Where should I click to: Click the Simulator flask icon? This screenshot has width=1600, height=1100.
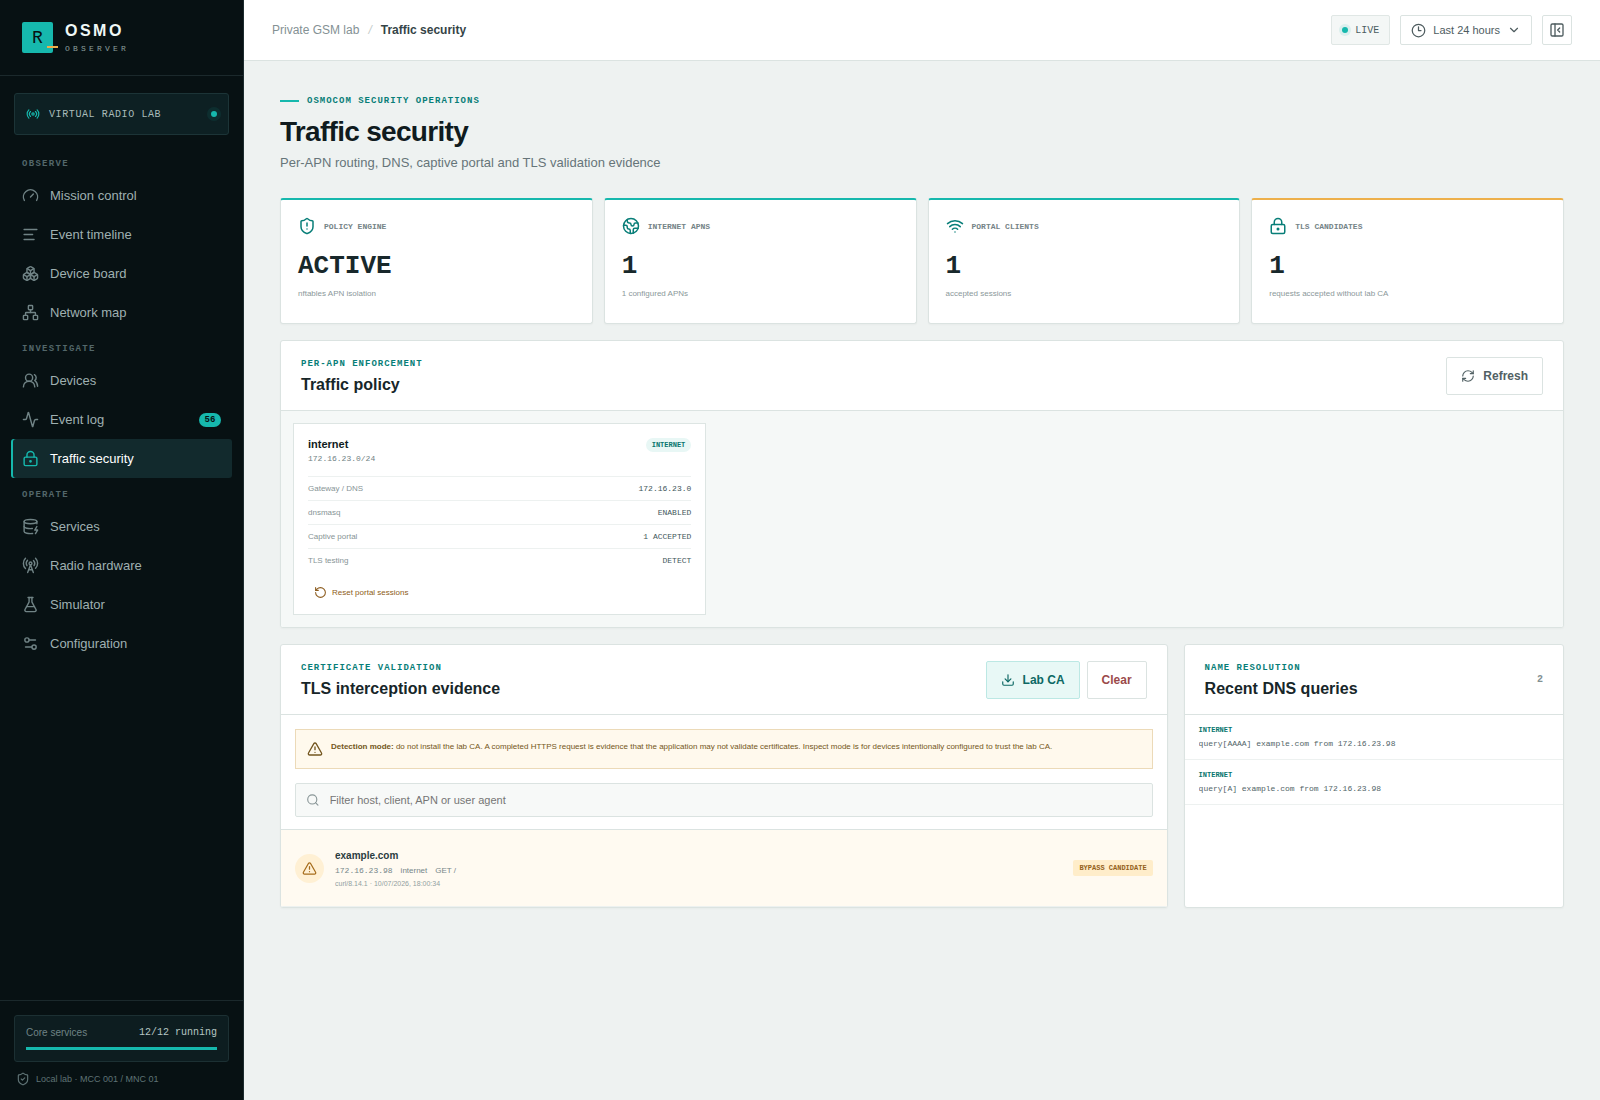pos(31,605)
